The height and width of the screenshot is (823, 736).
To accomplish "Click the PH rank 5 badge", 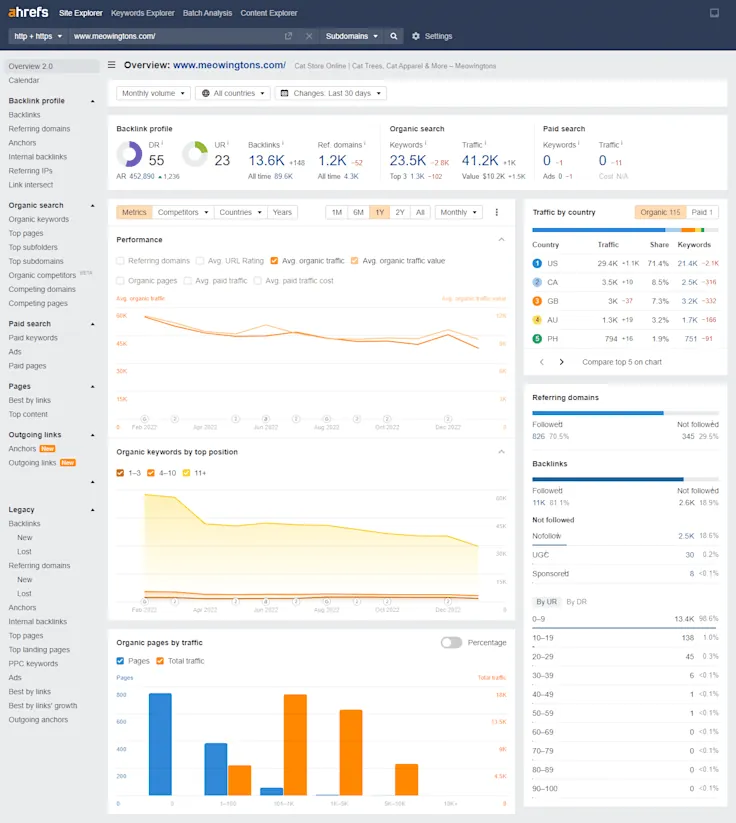I will click(537, 339).
